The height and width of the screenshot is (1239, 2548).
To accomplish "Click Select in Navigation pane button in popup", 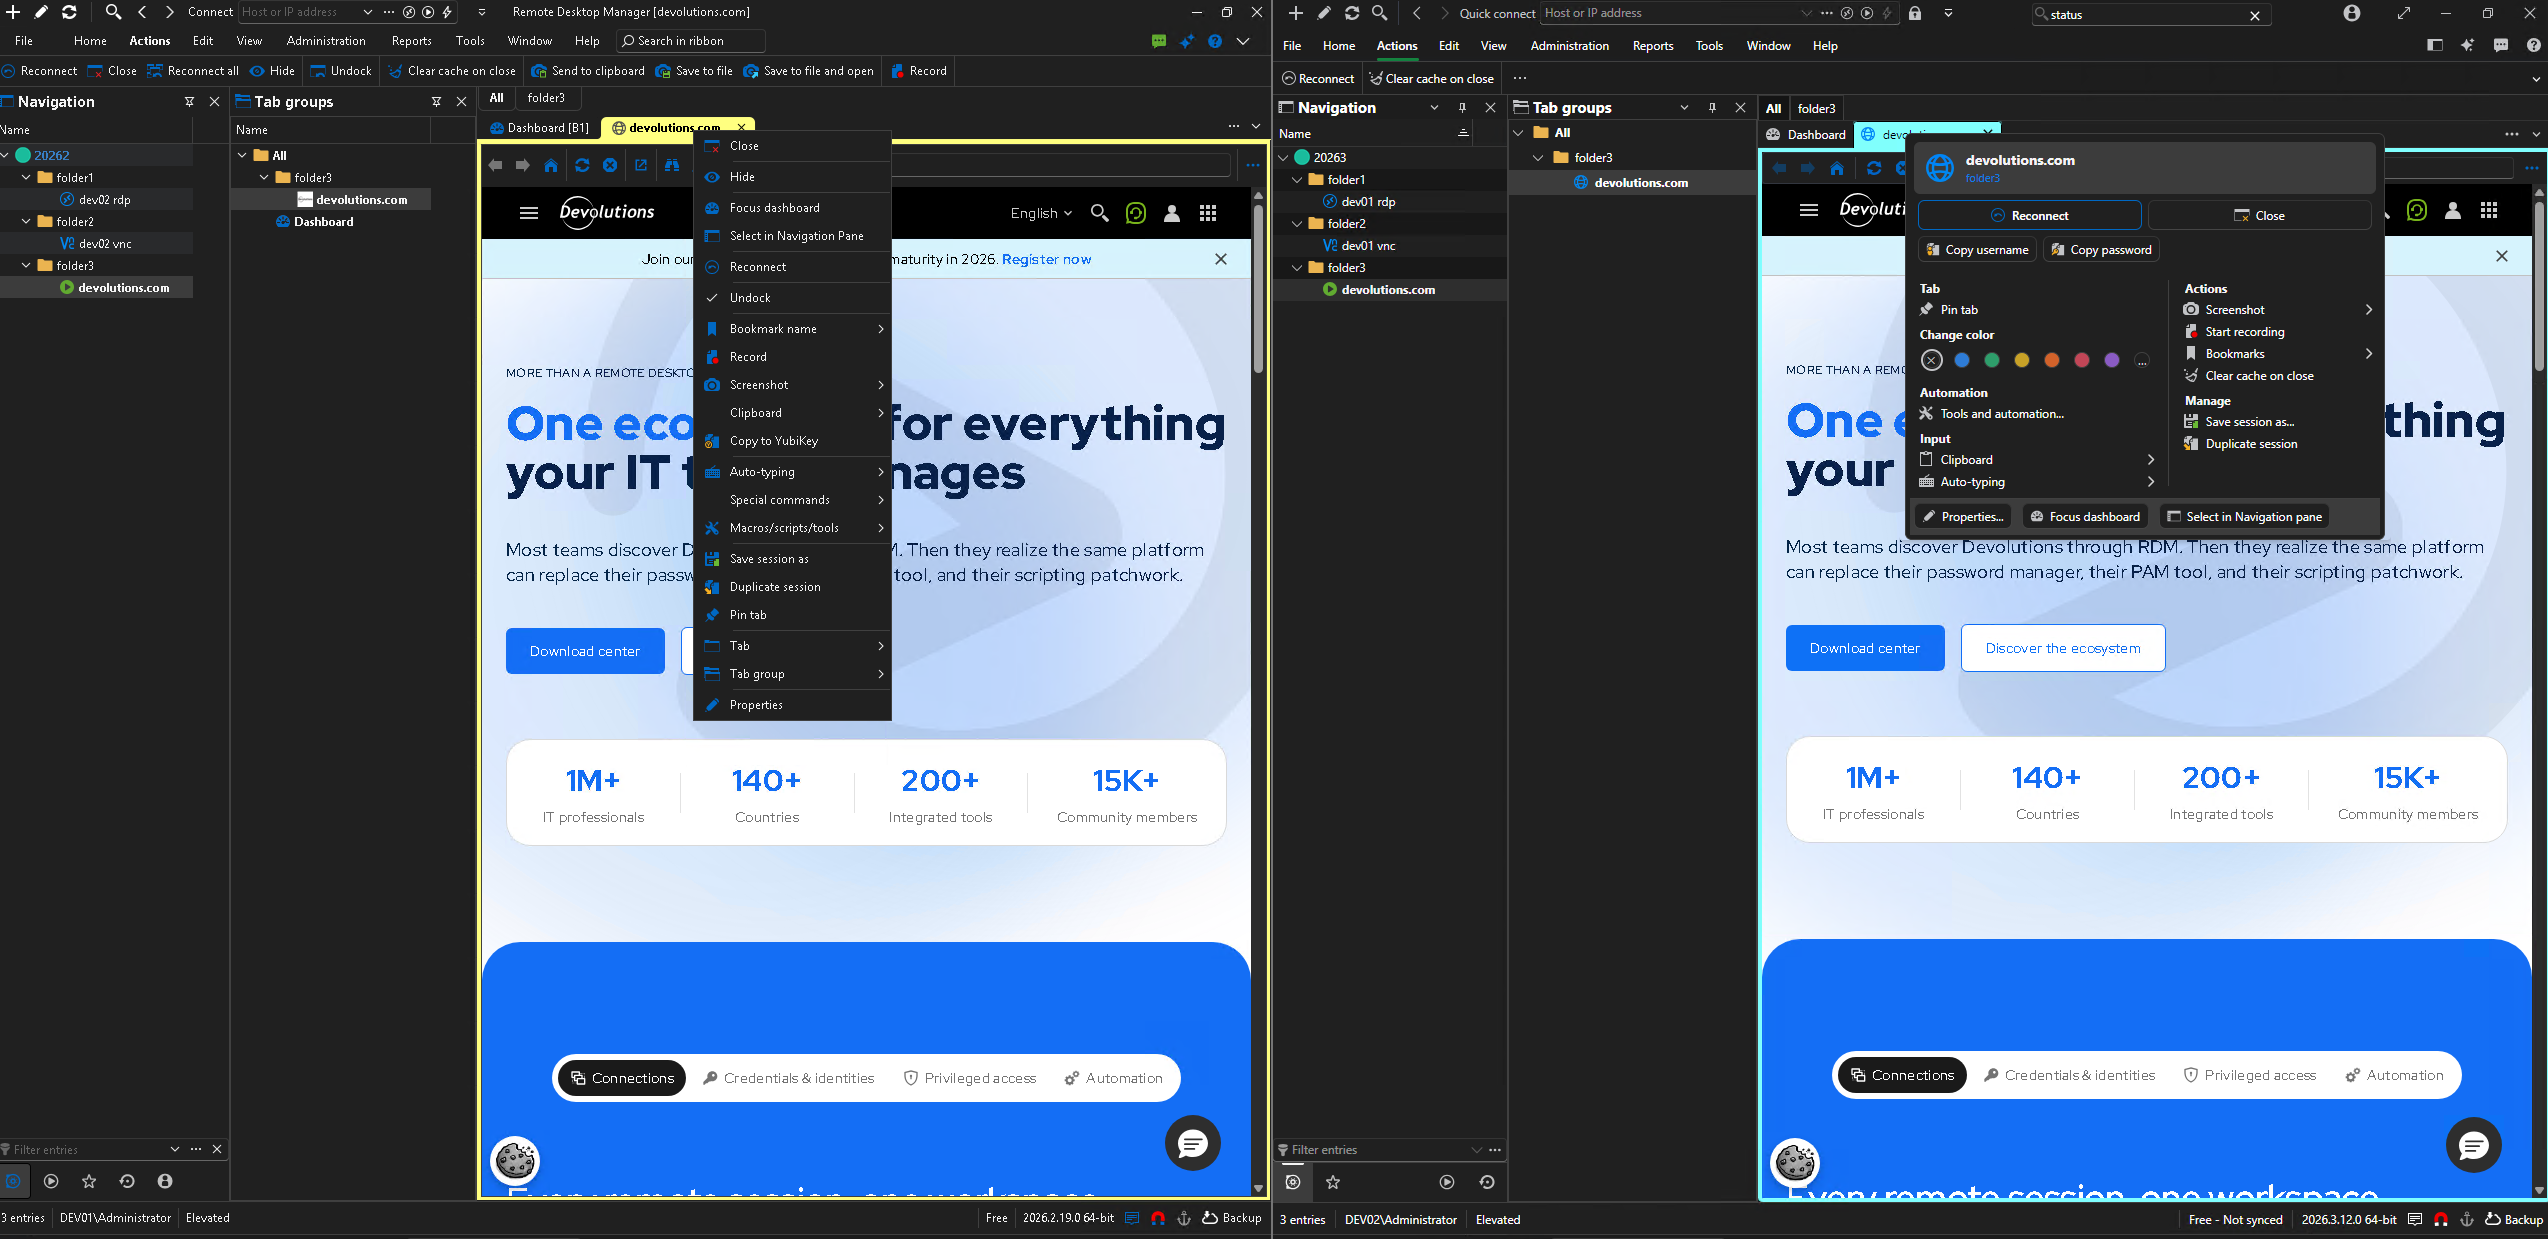I will [2245, 517].
